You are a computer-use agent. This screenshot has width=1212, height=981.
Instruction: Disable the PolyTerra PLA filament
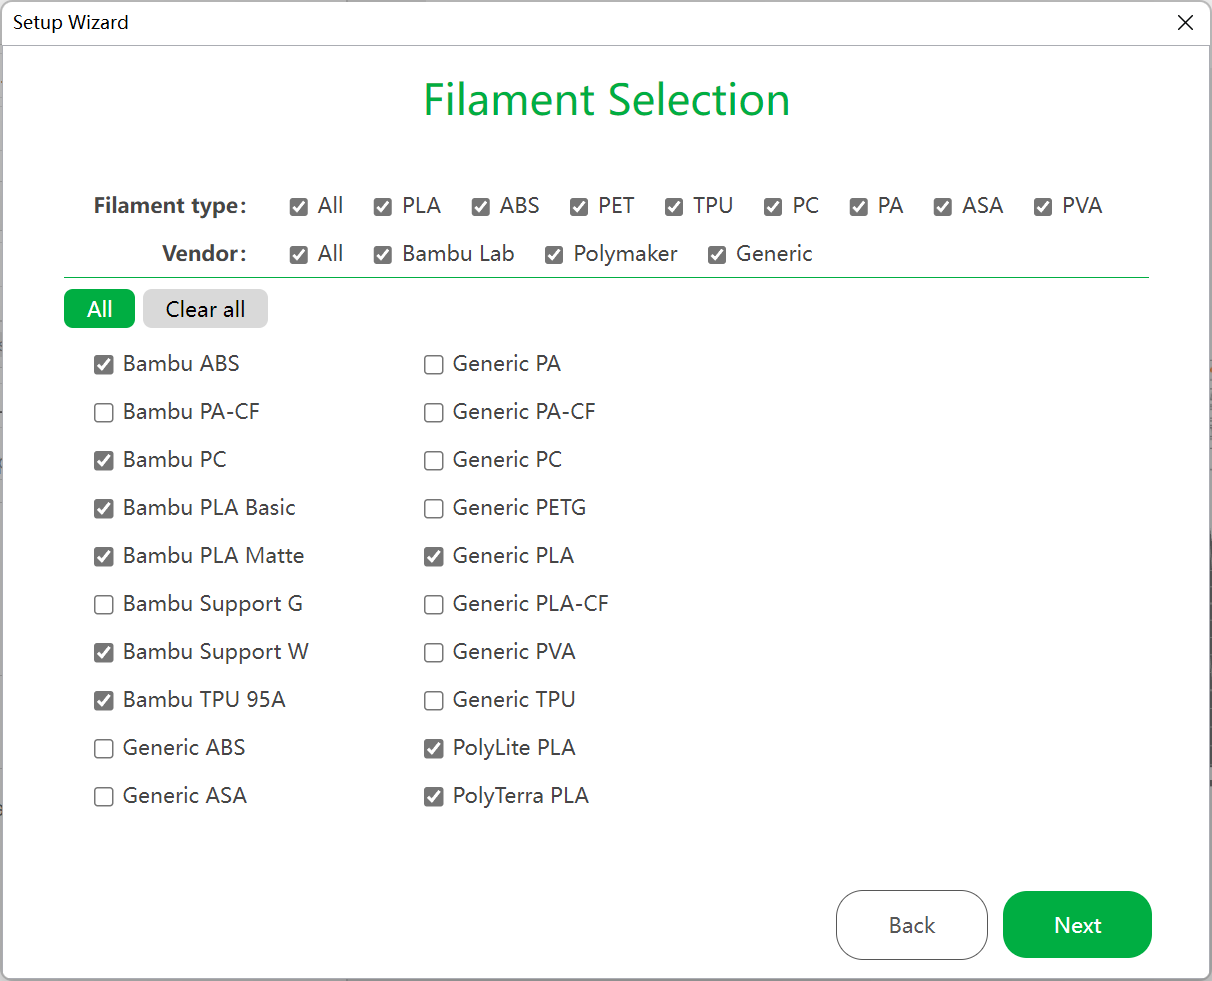[x=434, y=797]
